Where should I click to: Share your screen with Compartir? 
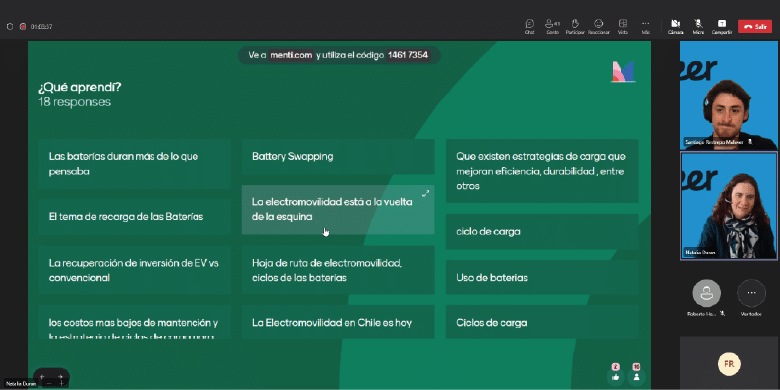pos(722,26)
